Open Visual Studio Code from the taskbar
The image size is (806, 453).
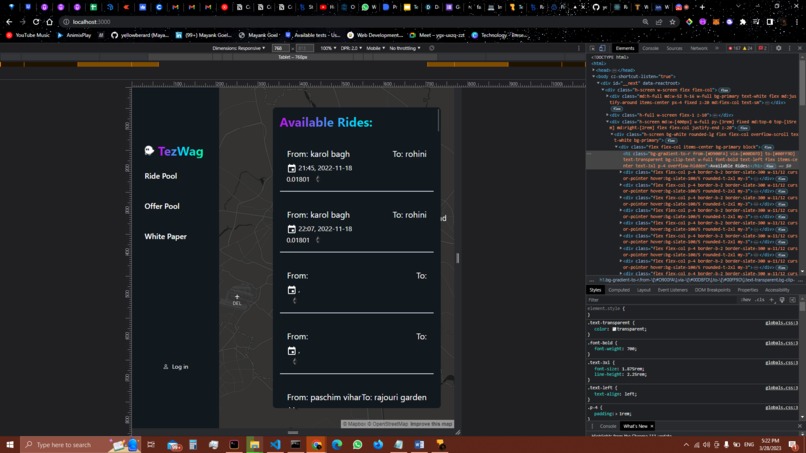point(275,445)
